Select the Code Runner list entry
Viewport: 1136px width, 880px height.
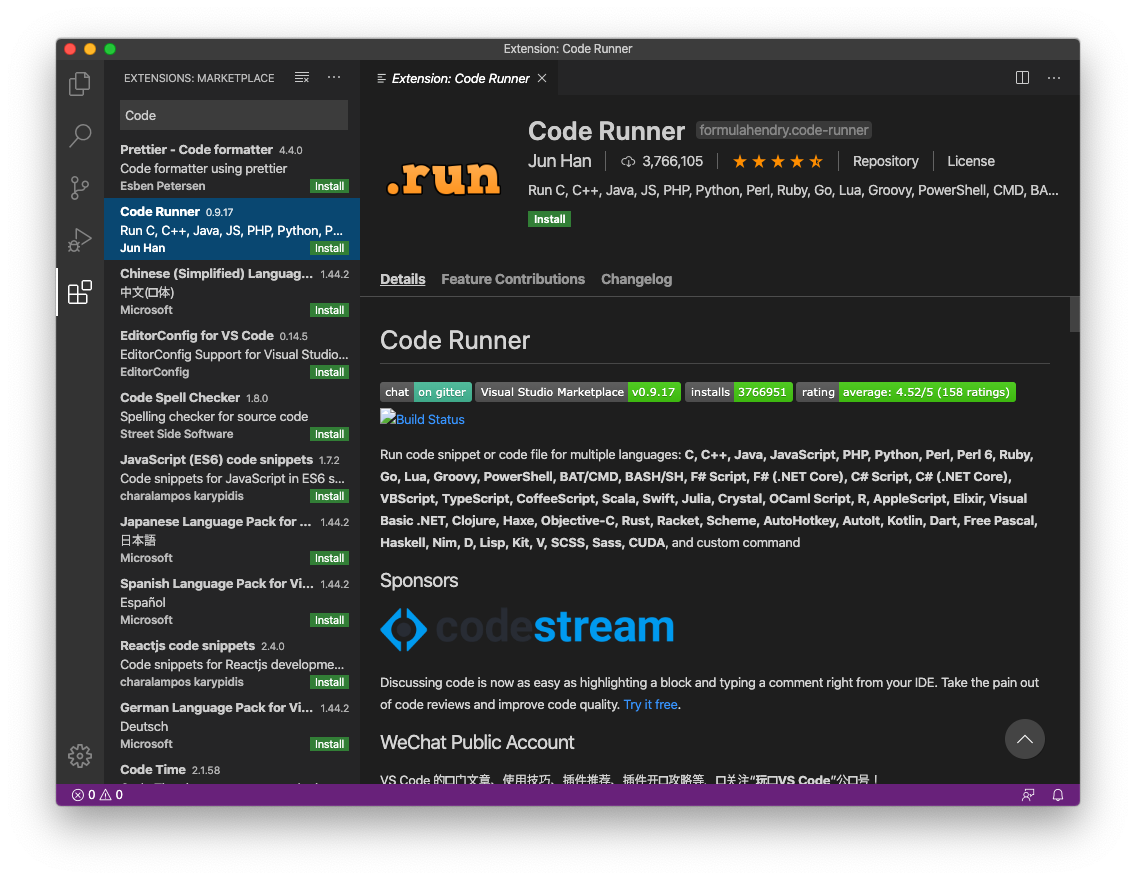(232, 229)
